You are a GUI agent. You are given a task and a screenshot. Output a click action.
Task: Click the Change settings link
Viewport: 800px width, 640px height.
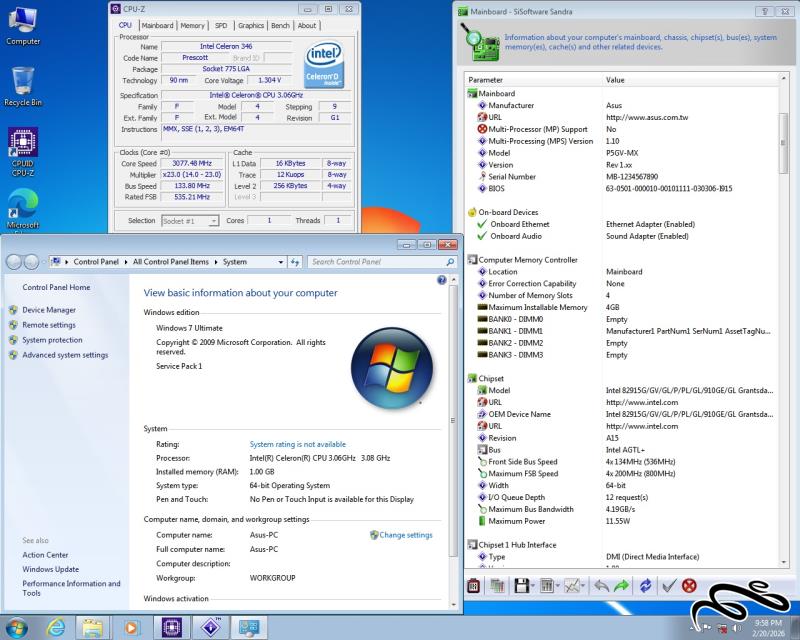pyautogui.click(x=405, y=535)
